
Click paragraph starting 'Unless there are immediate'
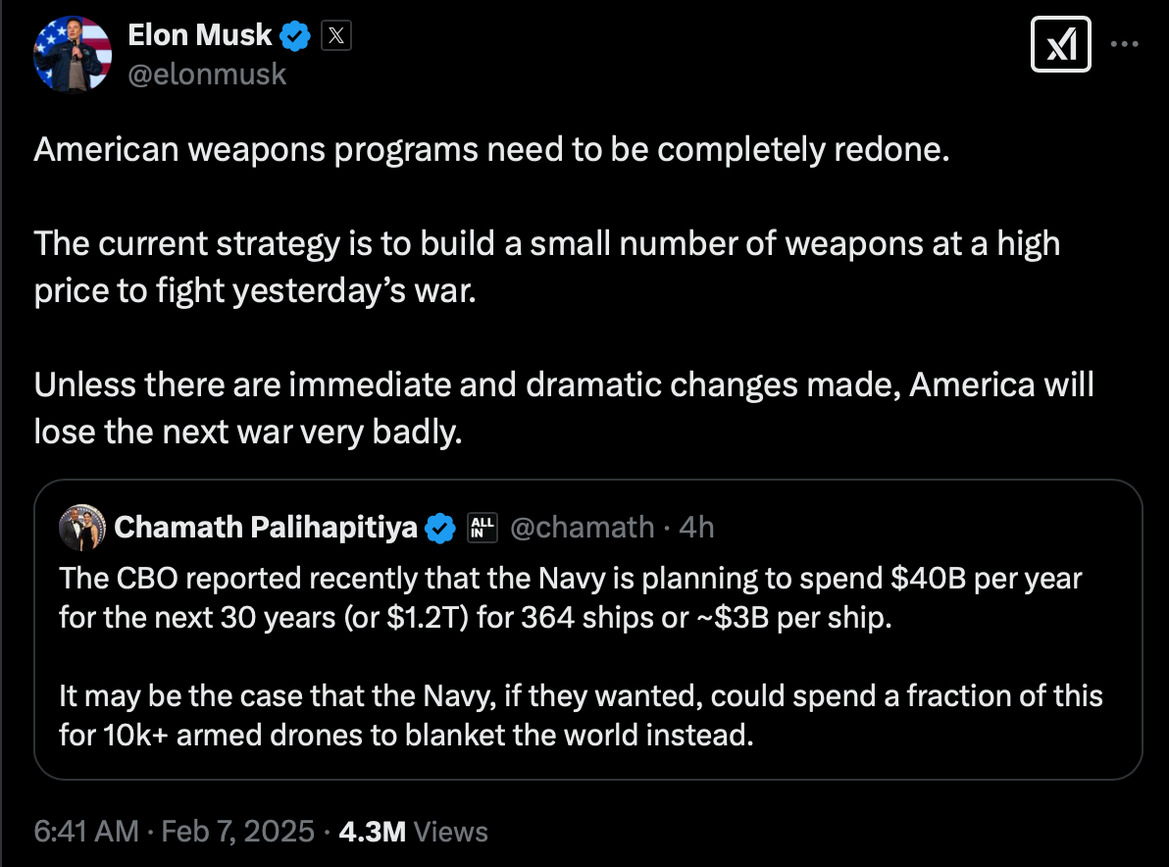click(563, 407)
